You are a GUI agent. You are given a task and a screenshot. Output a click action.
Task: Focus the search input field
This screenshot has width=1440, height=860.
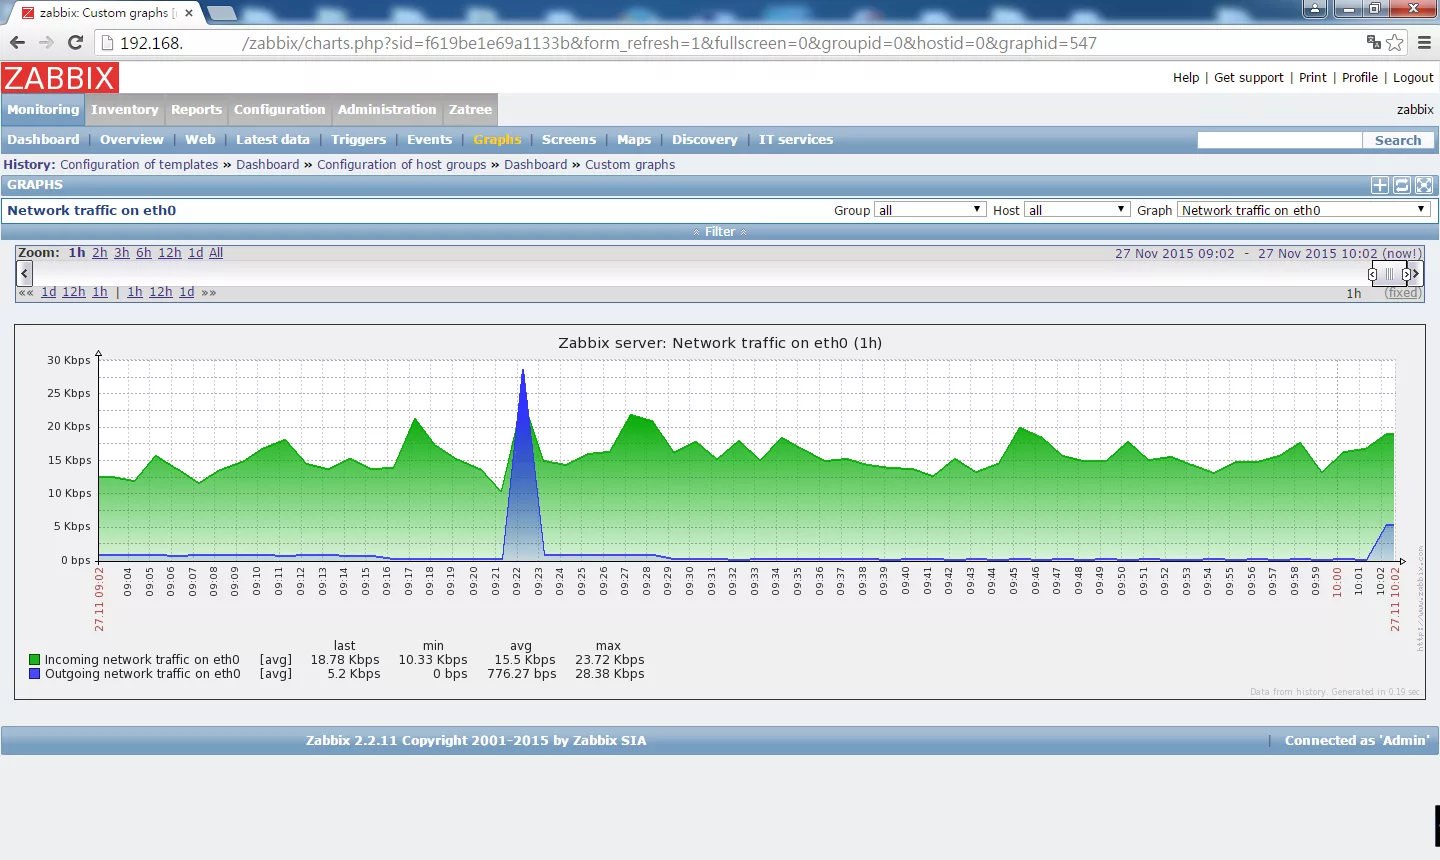(1280, 141)
